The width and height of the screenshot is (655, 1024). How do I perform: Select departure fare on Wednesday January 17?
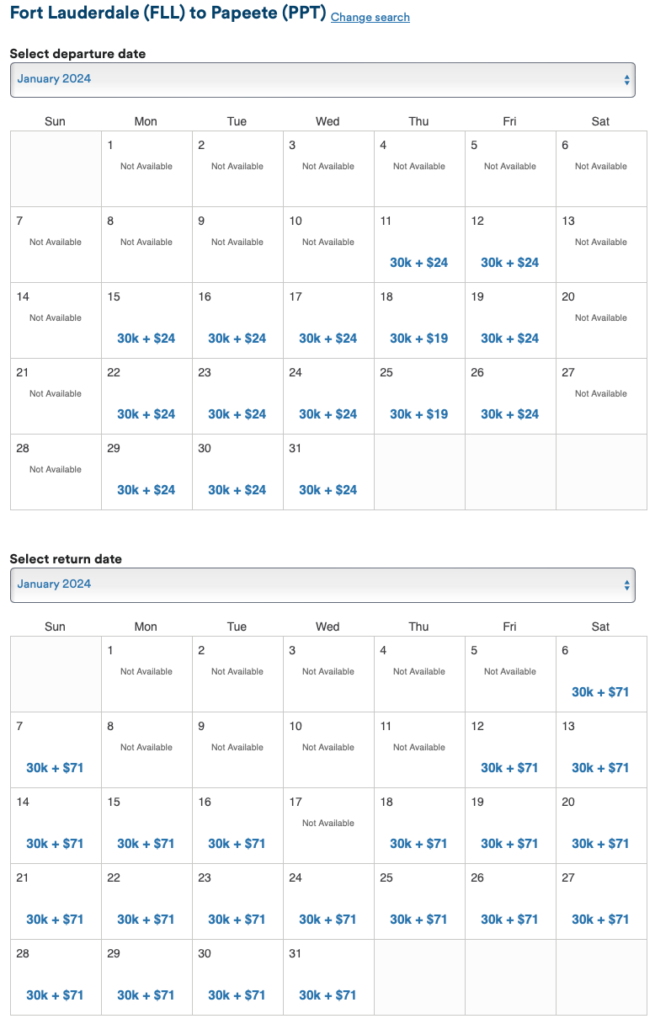click(x=328, y=339)
